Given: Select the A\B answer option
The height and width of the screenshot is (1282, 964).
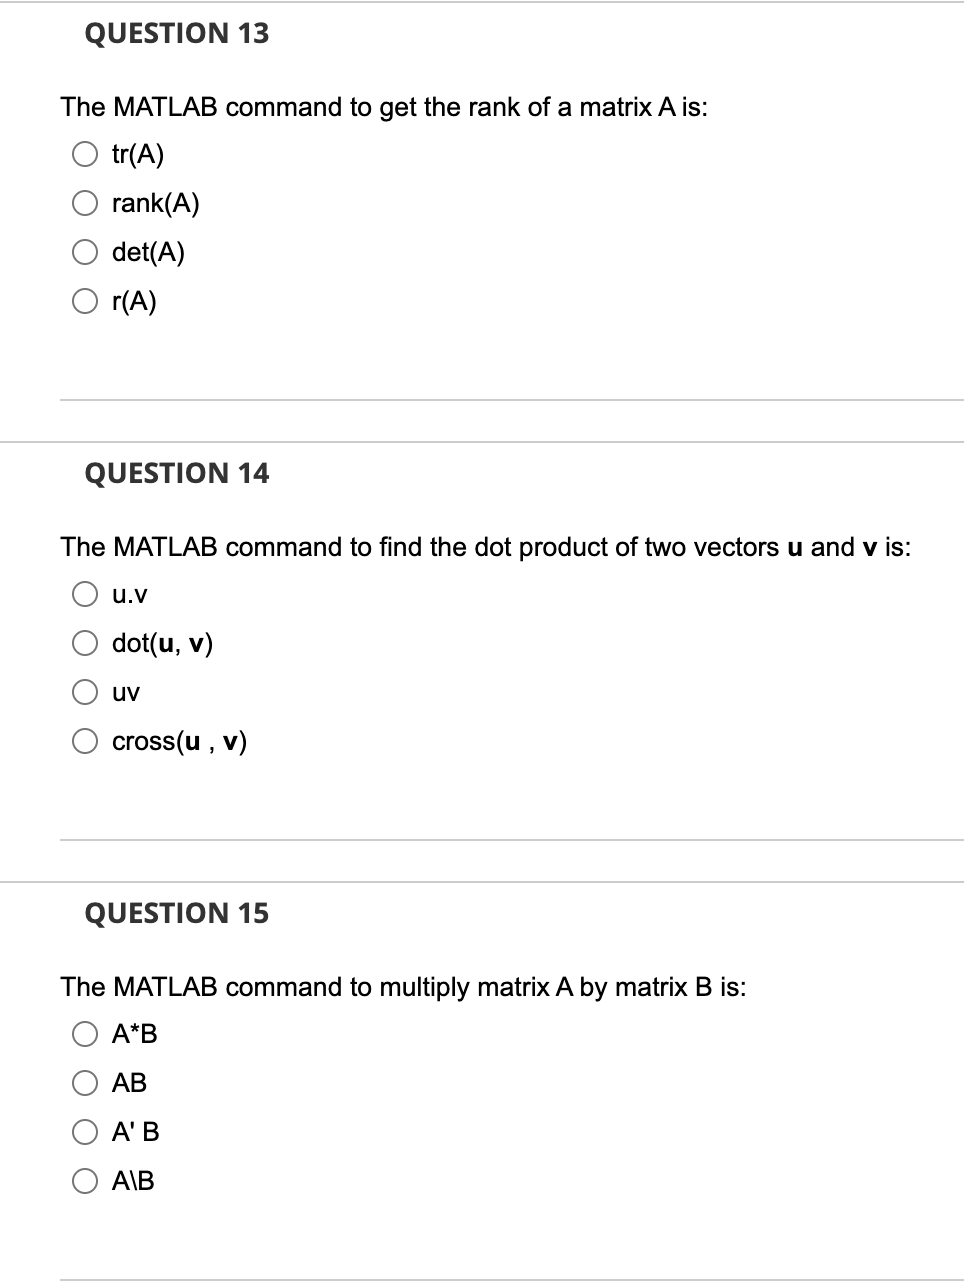Looking at the screenshot, I should pos(85,1181).
